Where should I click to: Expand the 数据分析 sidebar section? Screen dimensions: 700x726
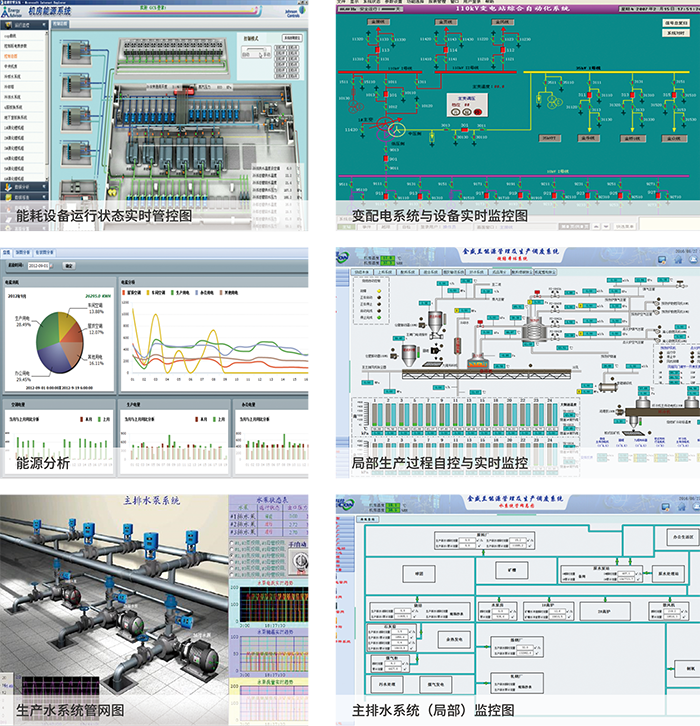coord(20,185)
